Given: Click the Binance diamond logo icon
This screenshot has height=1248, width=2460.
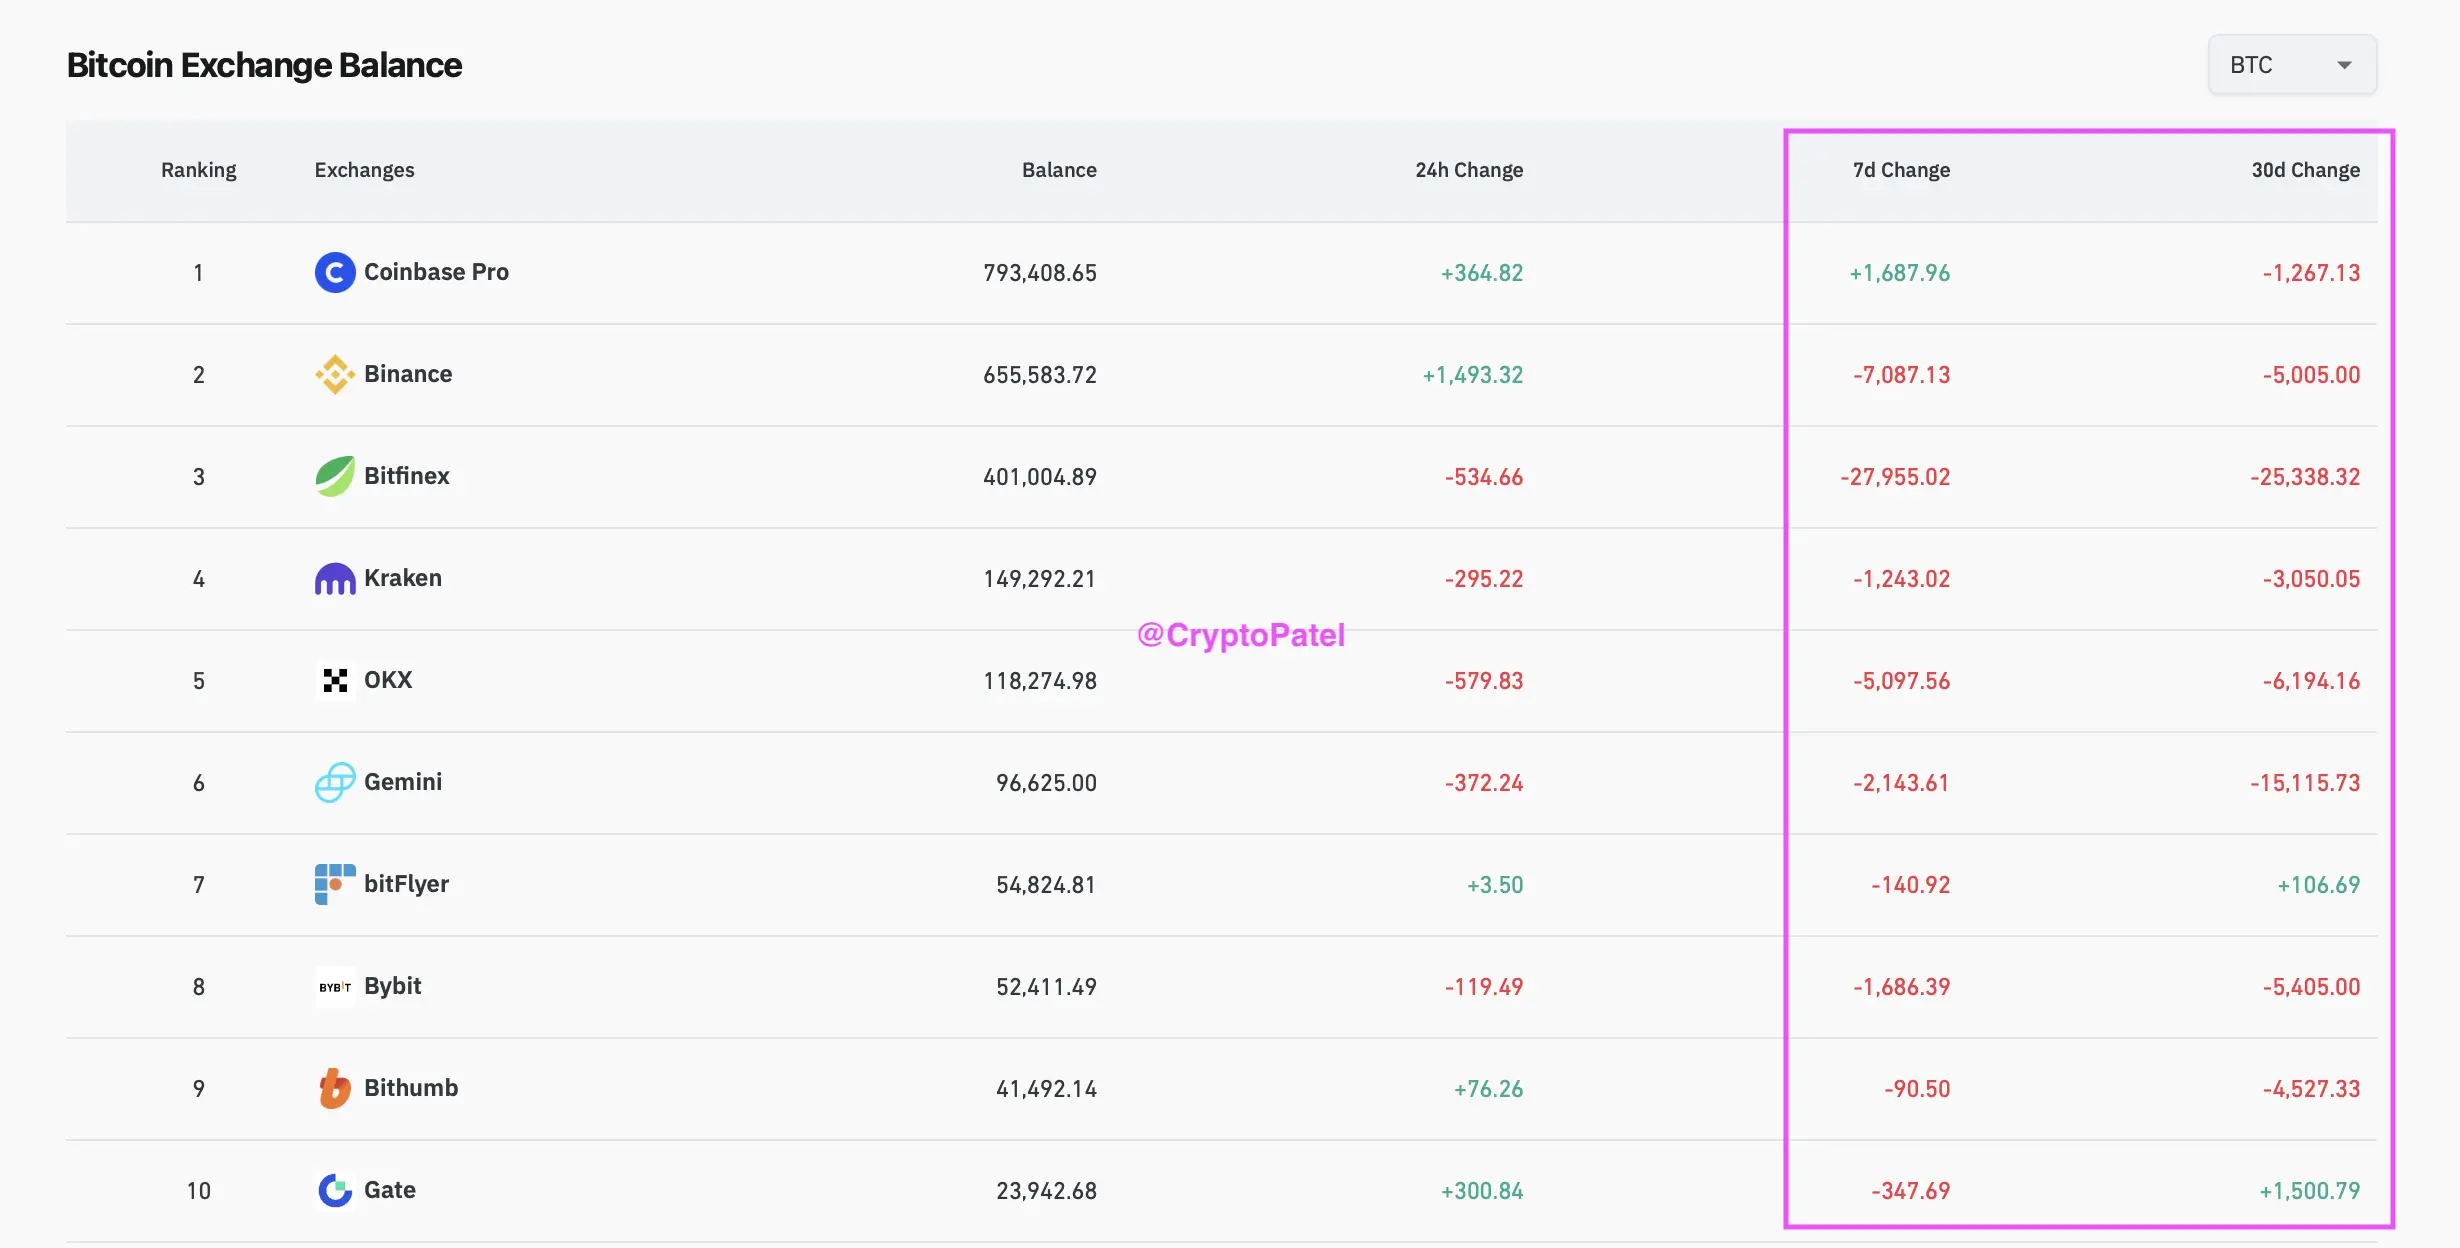Looking at the screenshot, I should 335,375.
